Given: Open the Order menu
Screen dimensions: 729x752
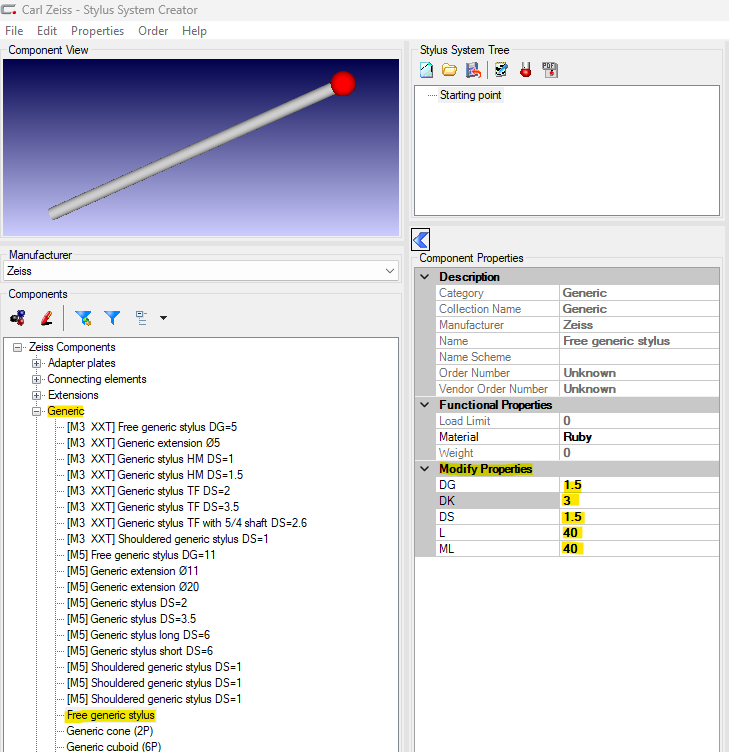Looking at the screenshot, I should (x=153, y=31).
